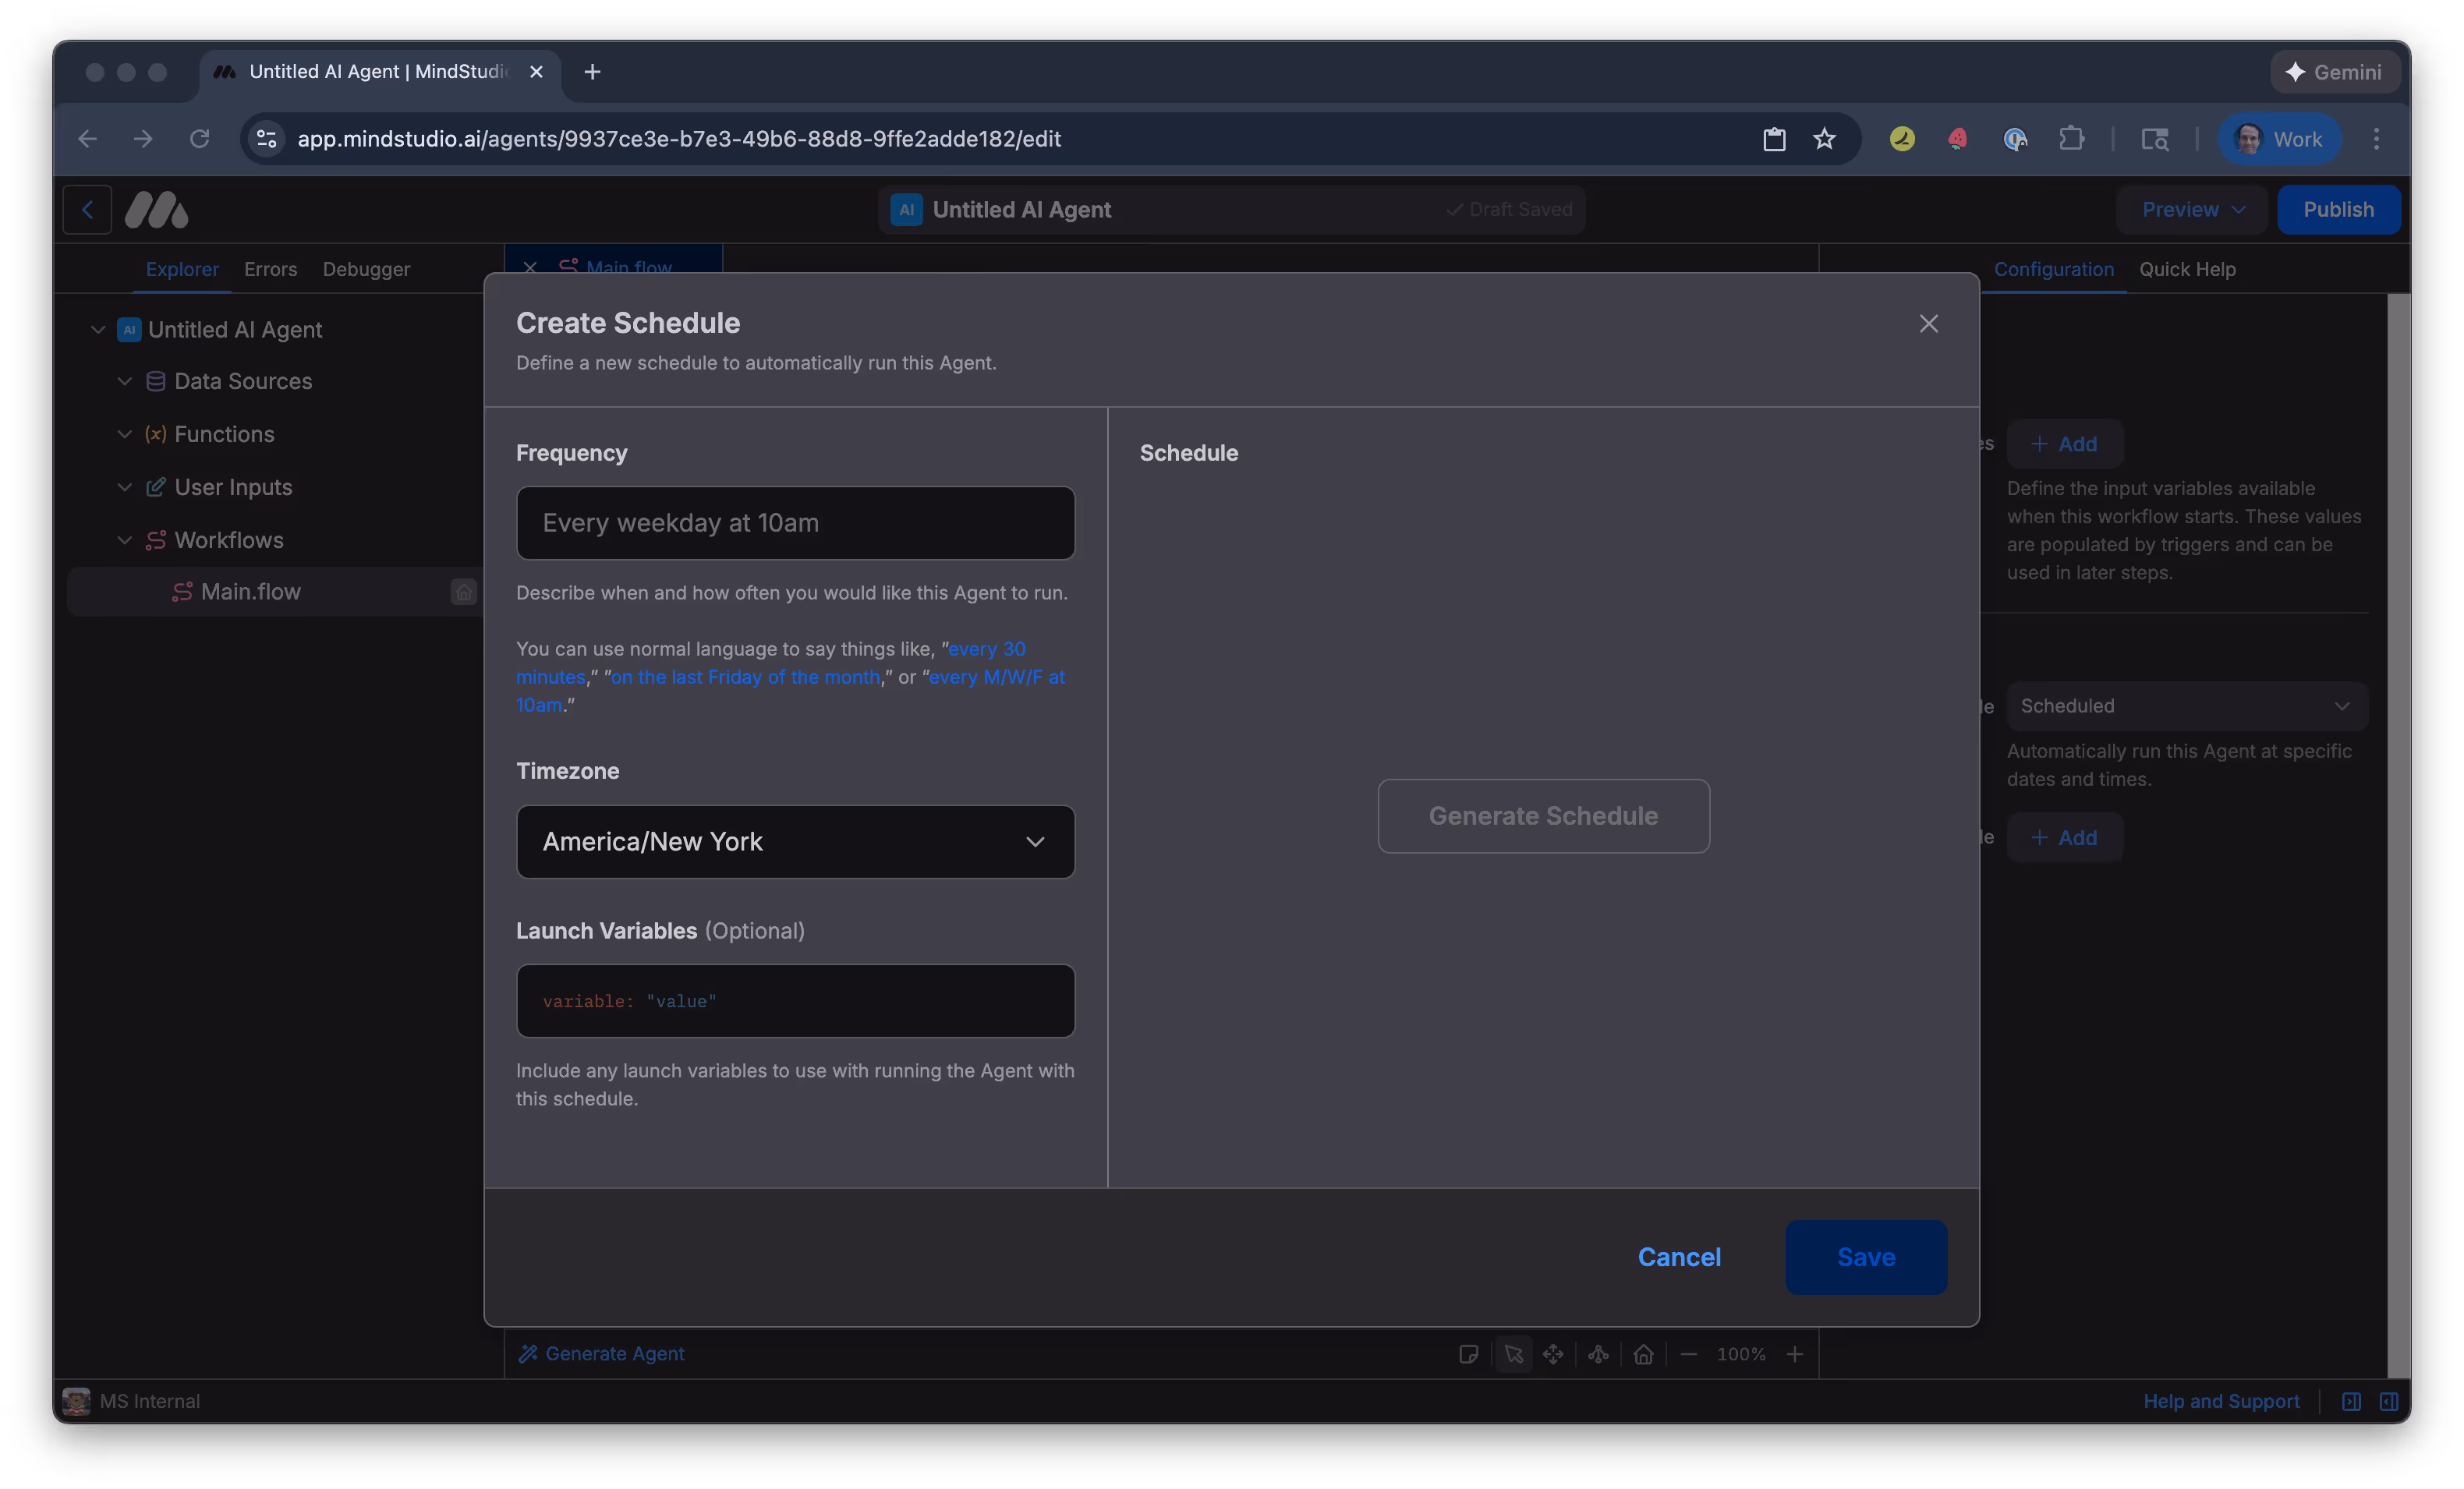Click the back arrow beside the MindStudio logo

pos(87,209)
